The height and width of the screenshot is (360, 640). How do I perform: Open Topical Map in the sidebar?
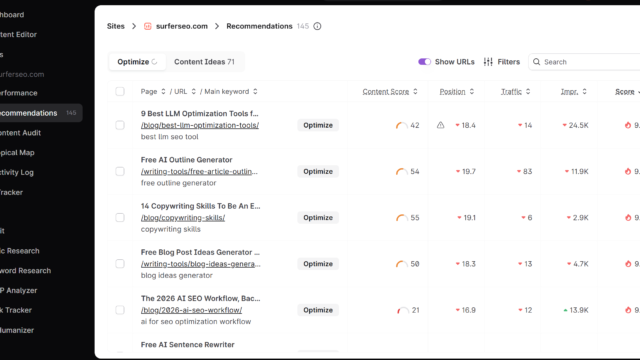point(17,152)
